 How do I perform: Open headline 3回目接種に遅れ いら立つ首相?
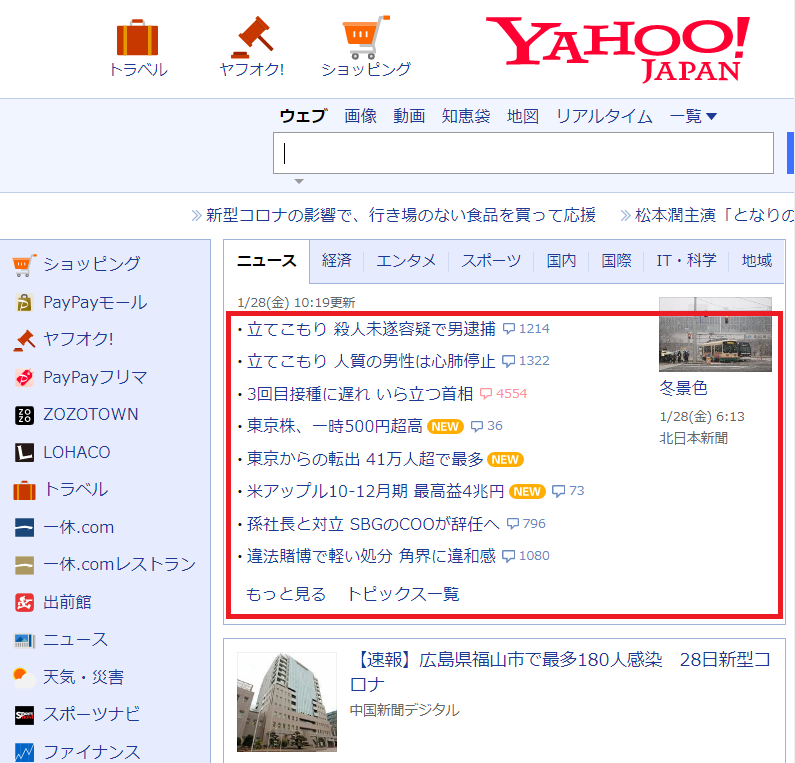(x=360, y=394)
